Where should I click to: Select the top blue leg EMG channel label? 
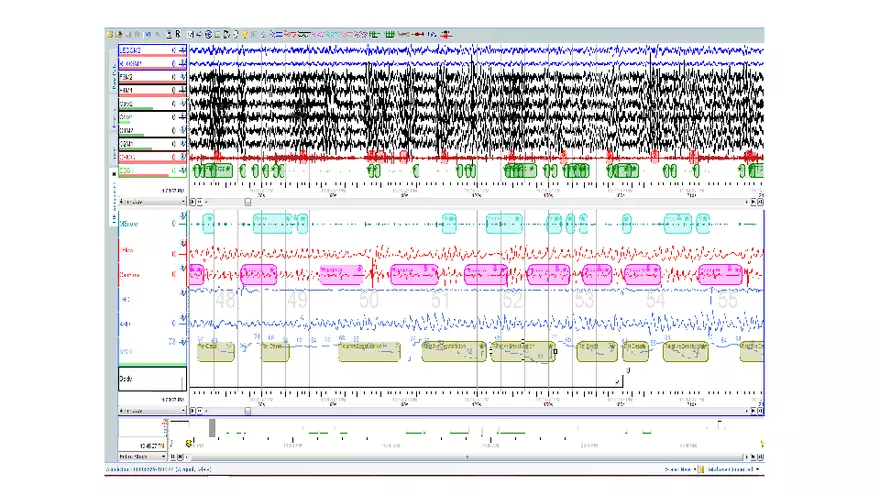click(x=130, y=50)
